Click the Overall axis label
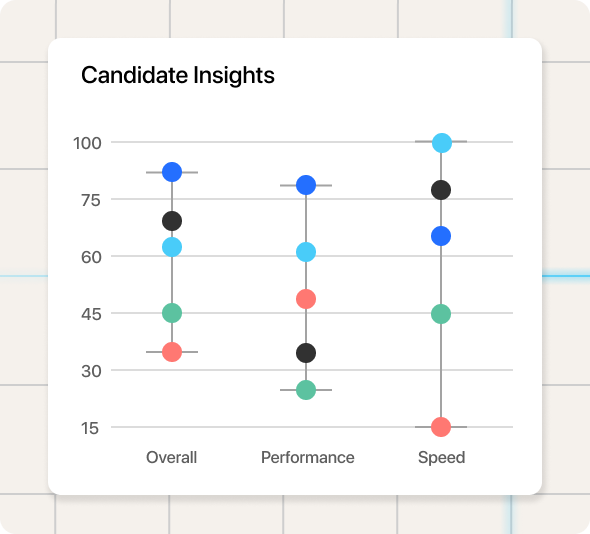 [172, 458]
